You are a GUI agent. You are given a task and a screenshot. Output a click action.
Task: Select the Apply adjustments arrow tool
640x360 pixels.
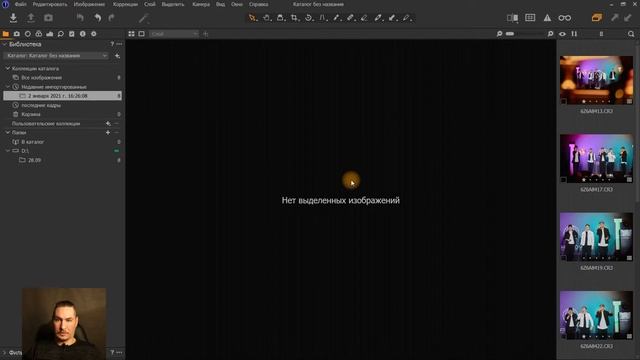[393, 18]
